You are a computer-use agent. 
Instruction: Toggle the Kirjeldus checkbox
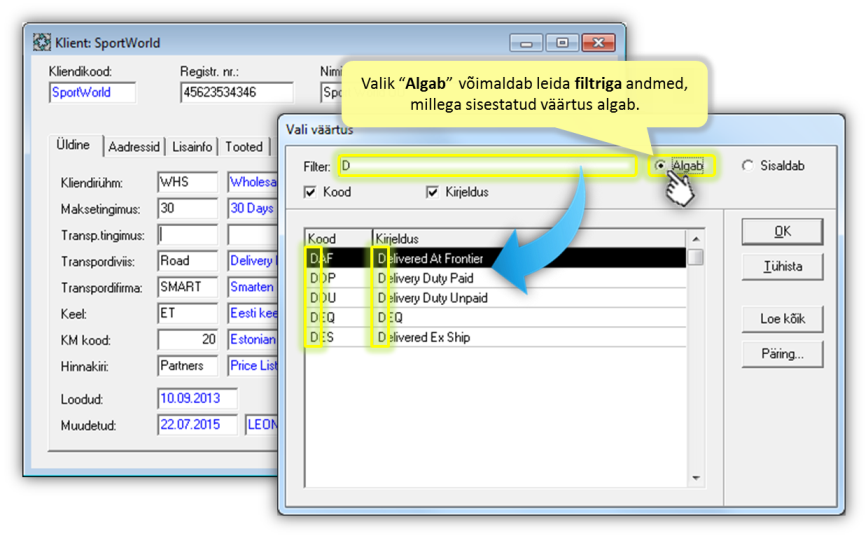(432, 192)
